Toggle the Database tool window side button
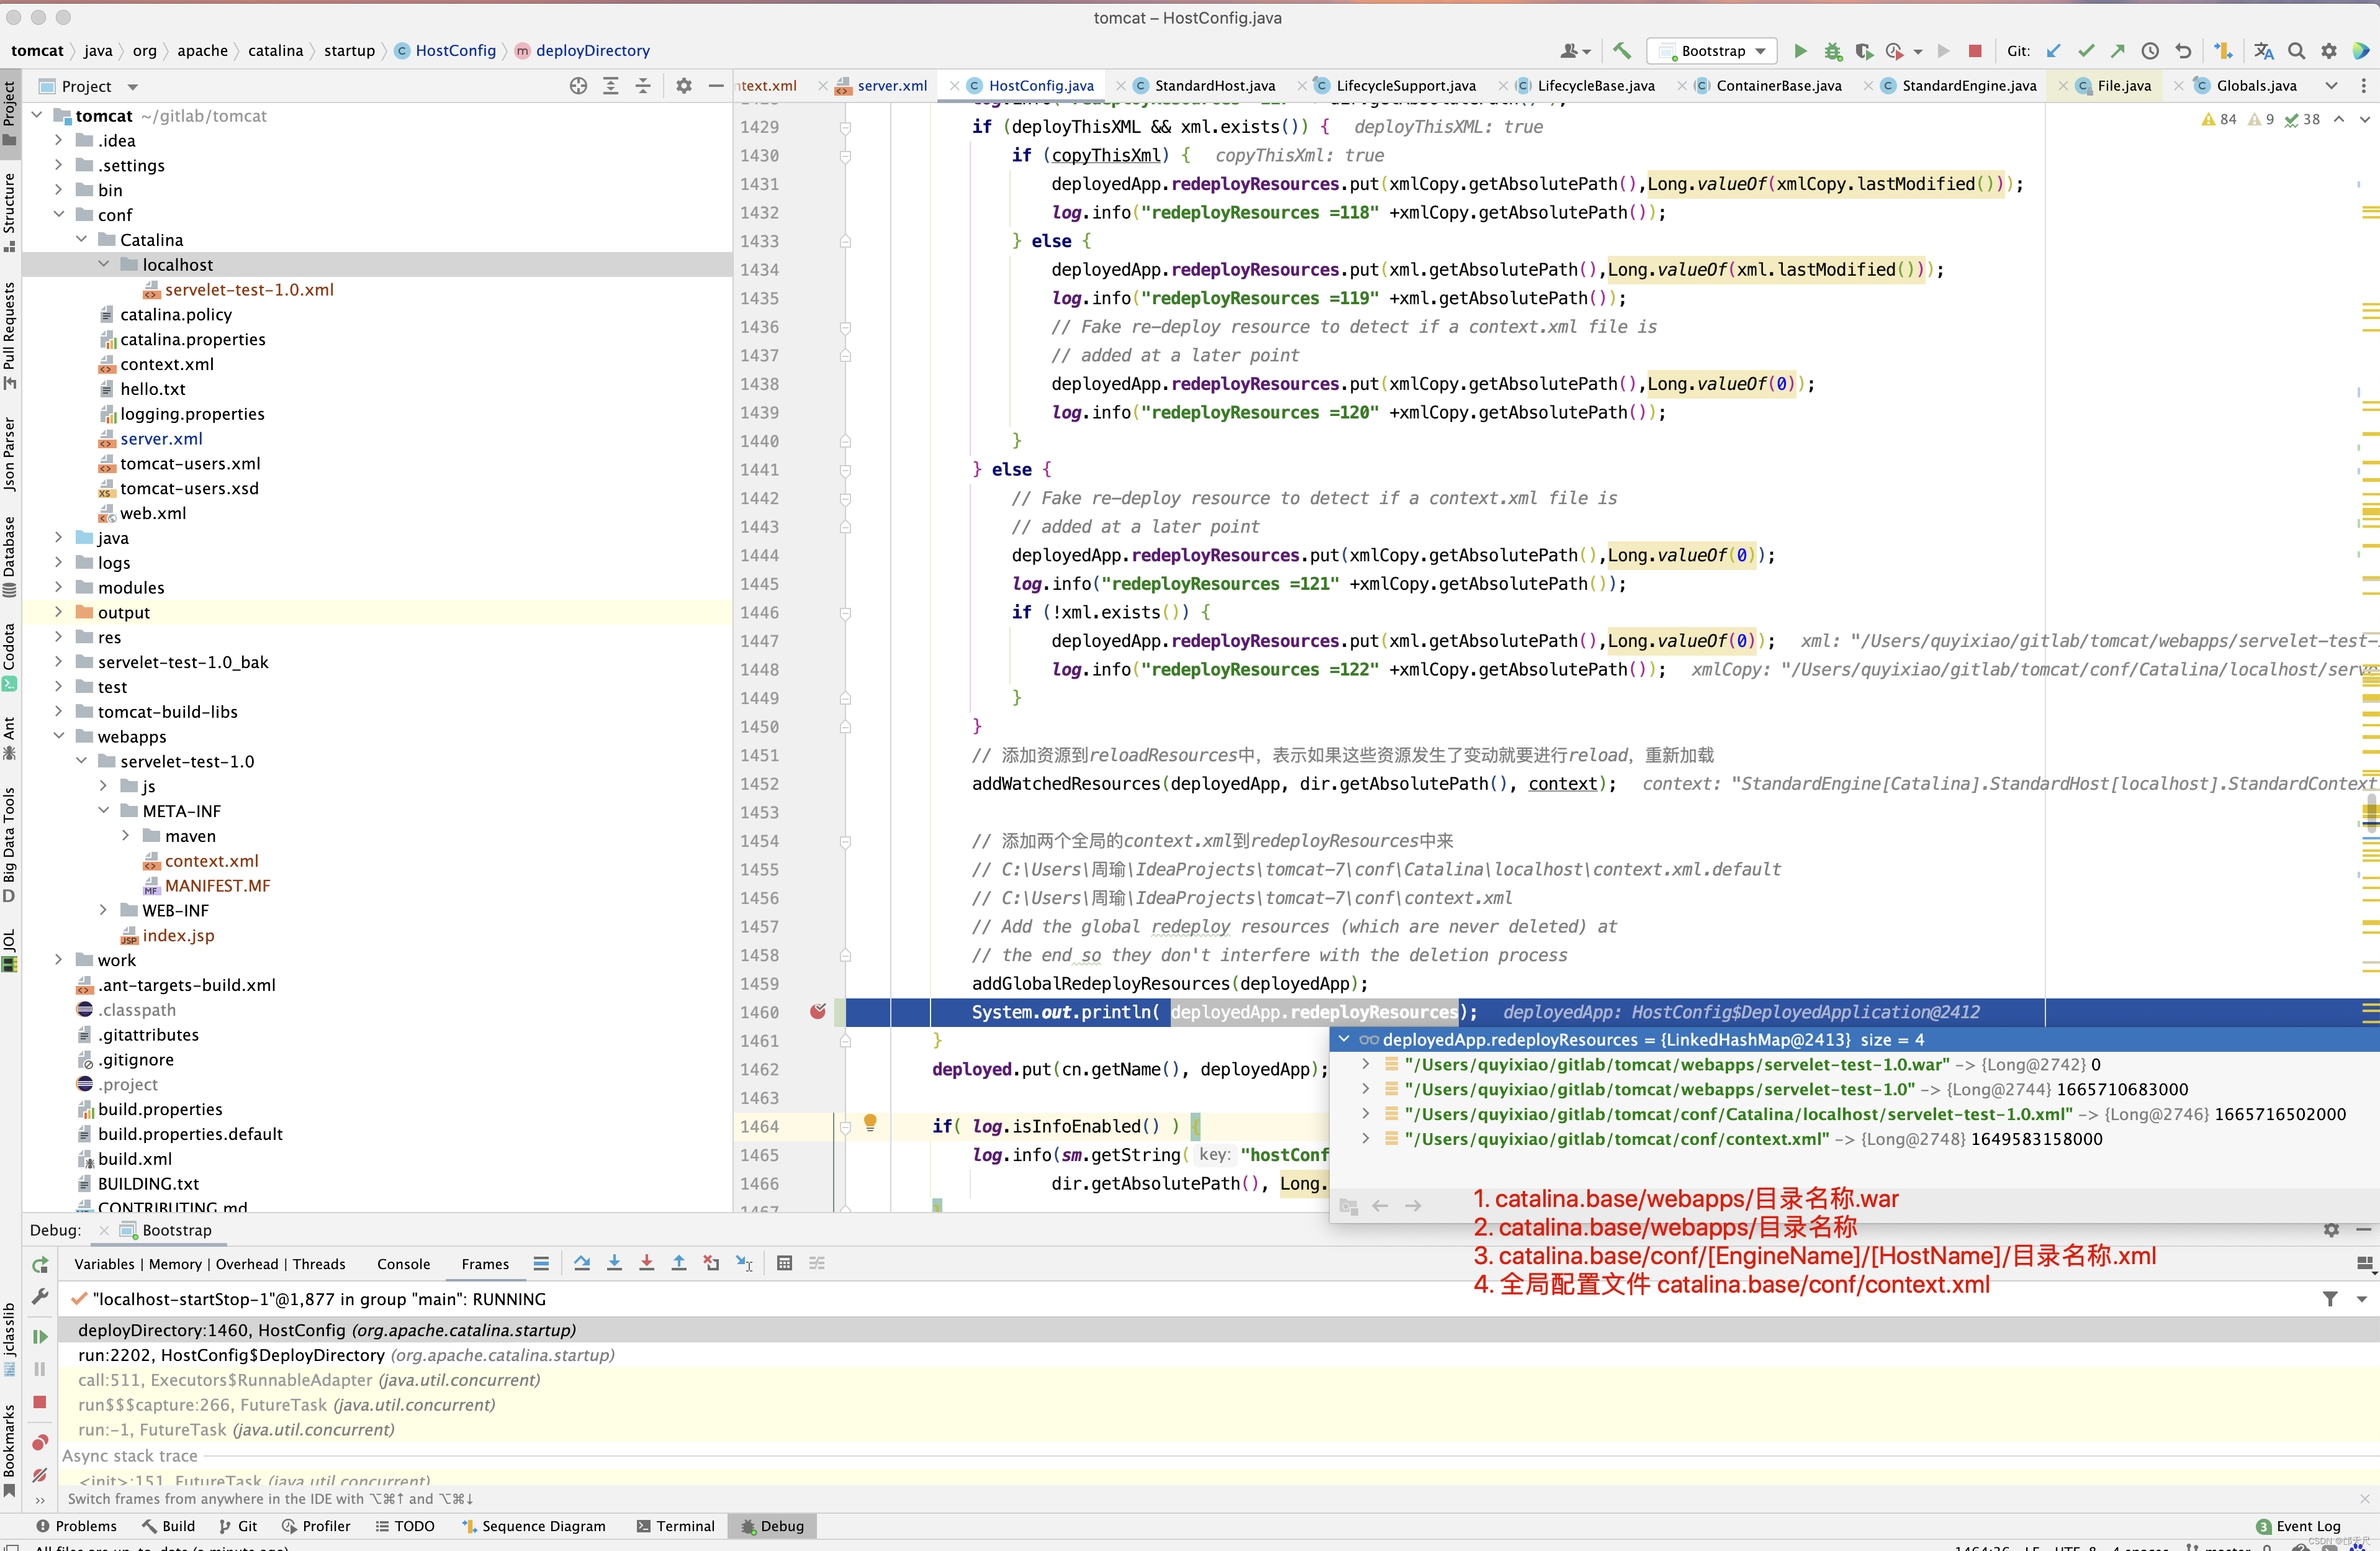Image resolution: width=2380 pixels, height=1551 pixels. click(10, 556)
